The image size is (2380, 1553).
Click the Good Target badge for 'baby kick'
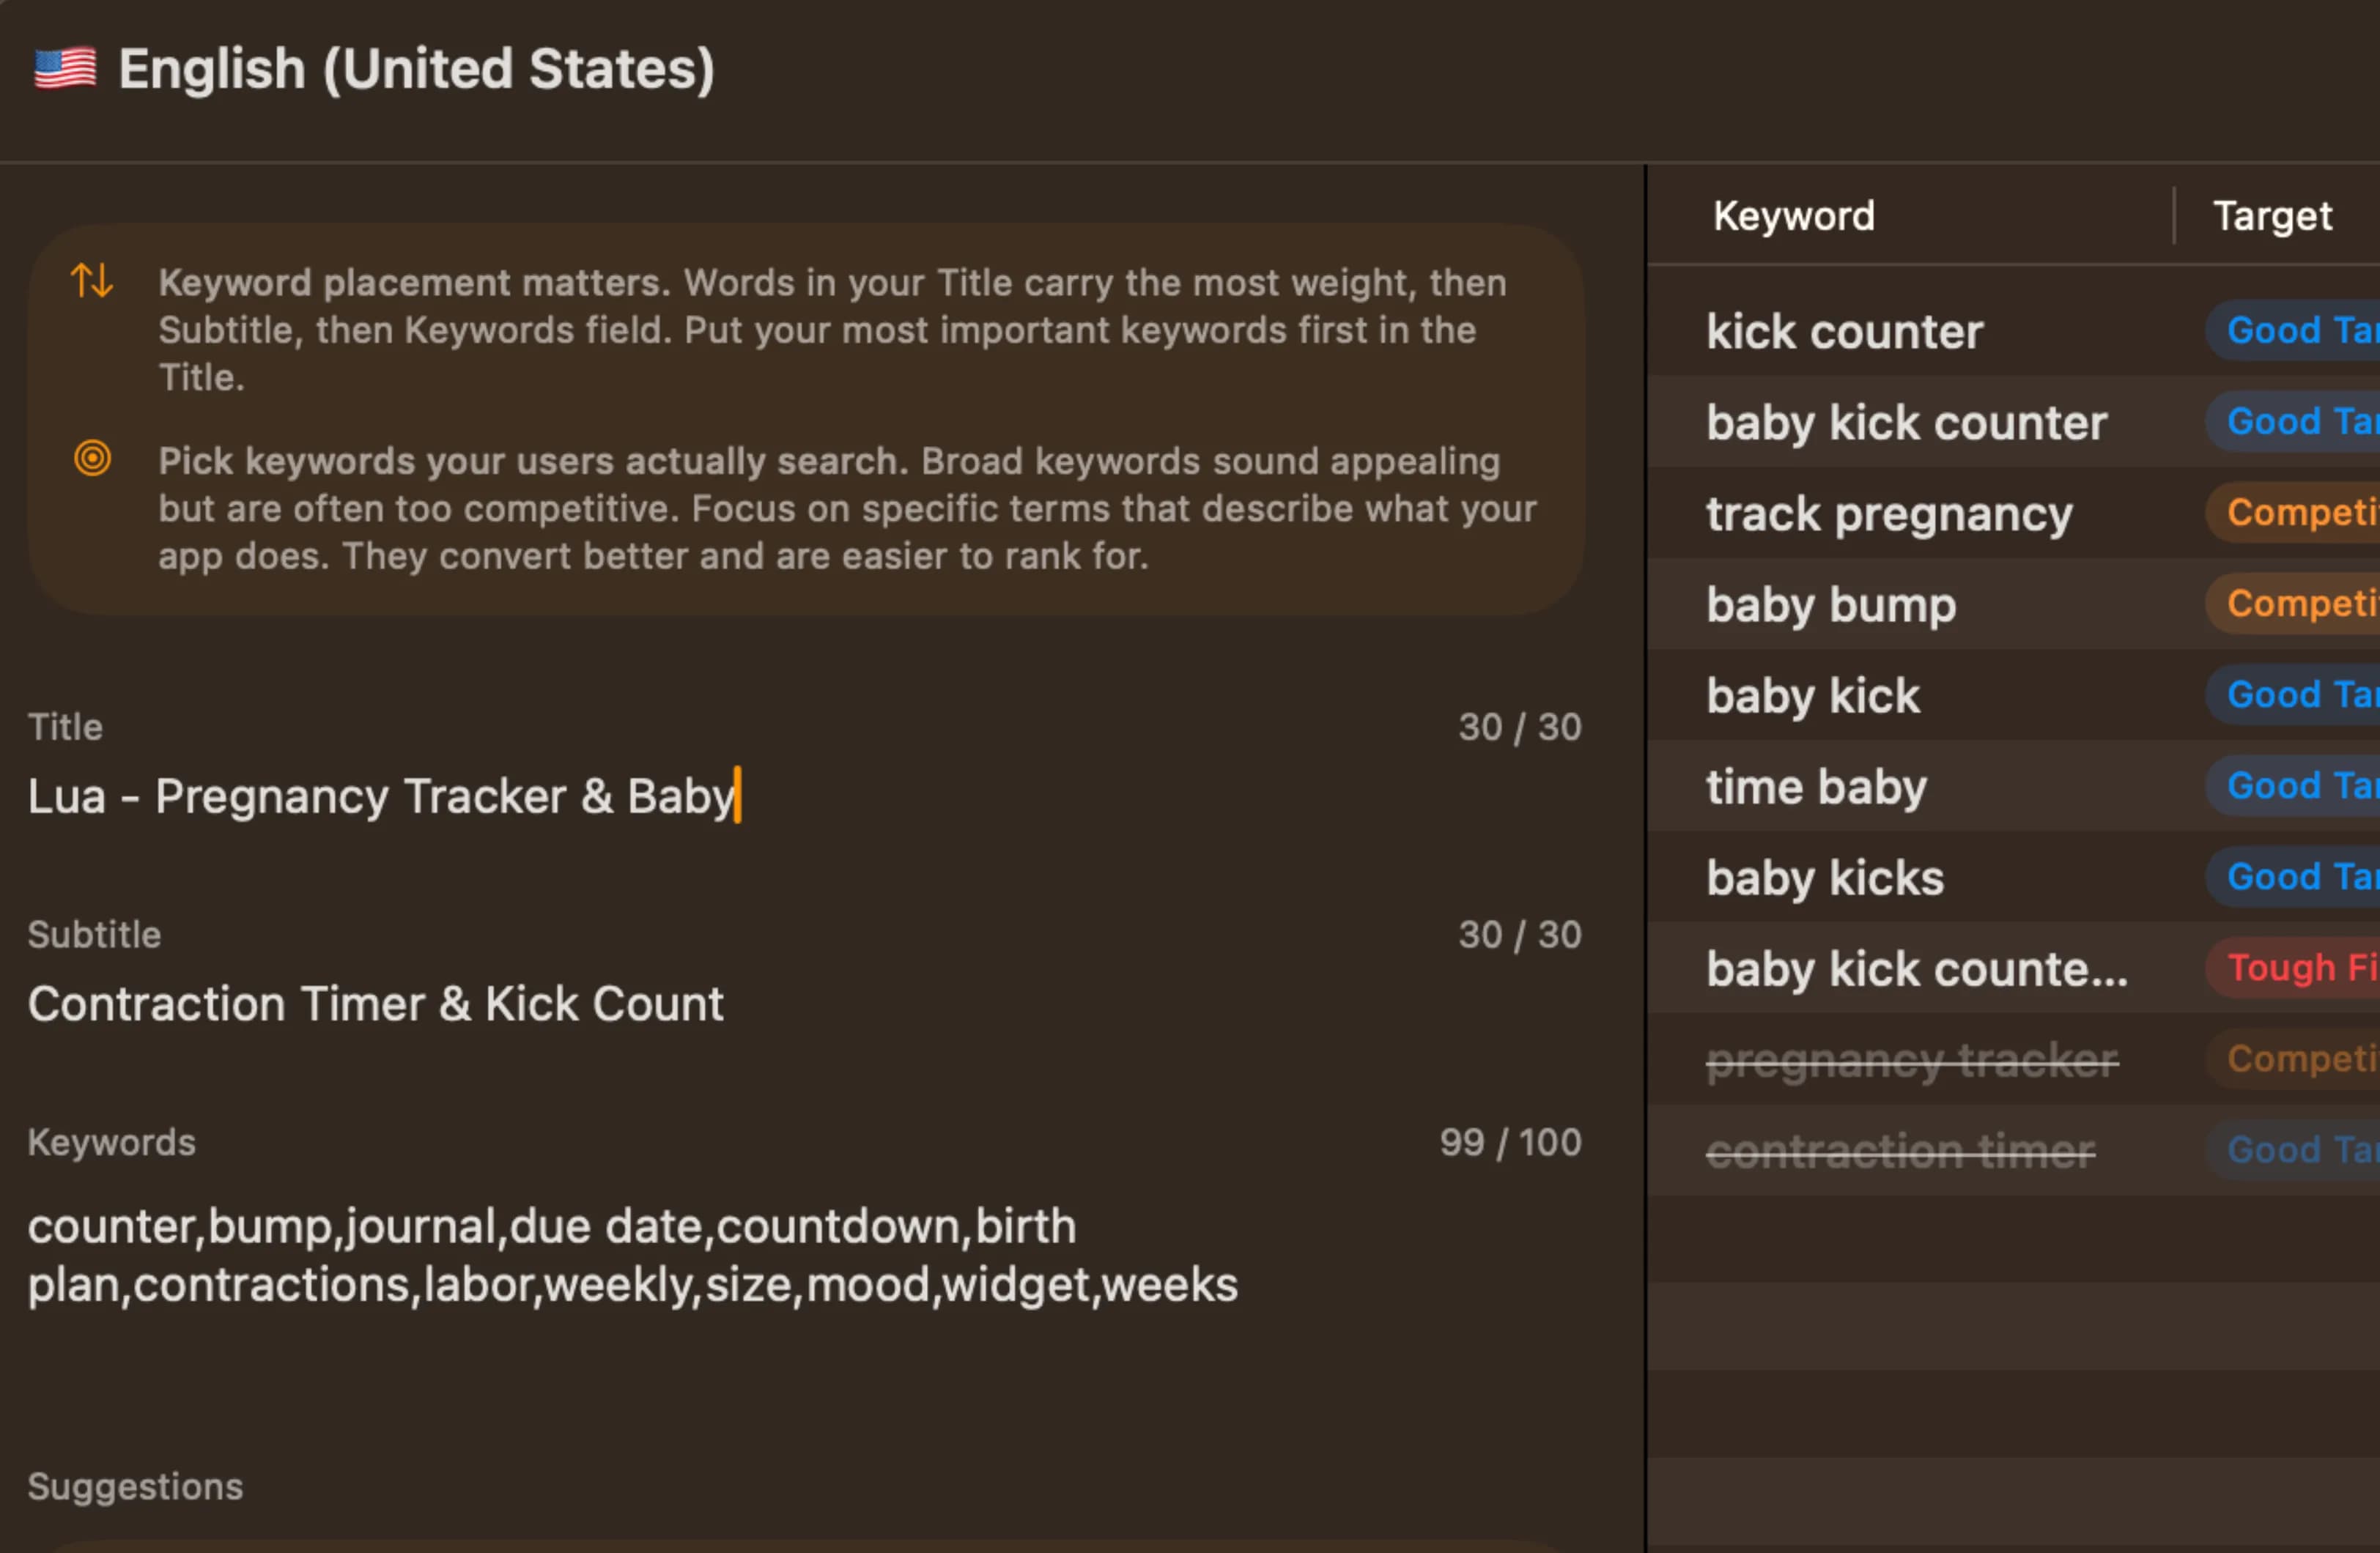(2299, 695)
